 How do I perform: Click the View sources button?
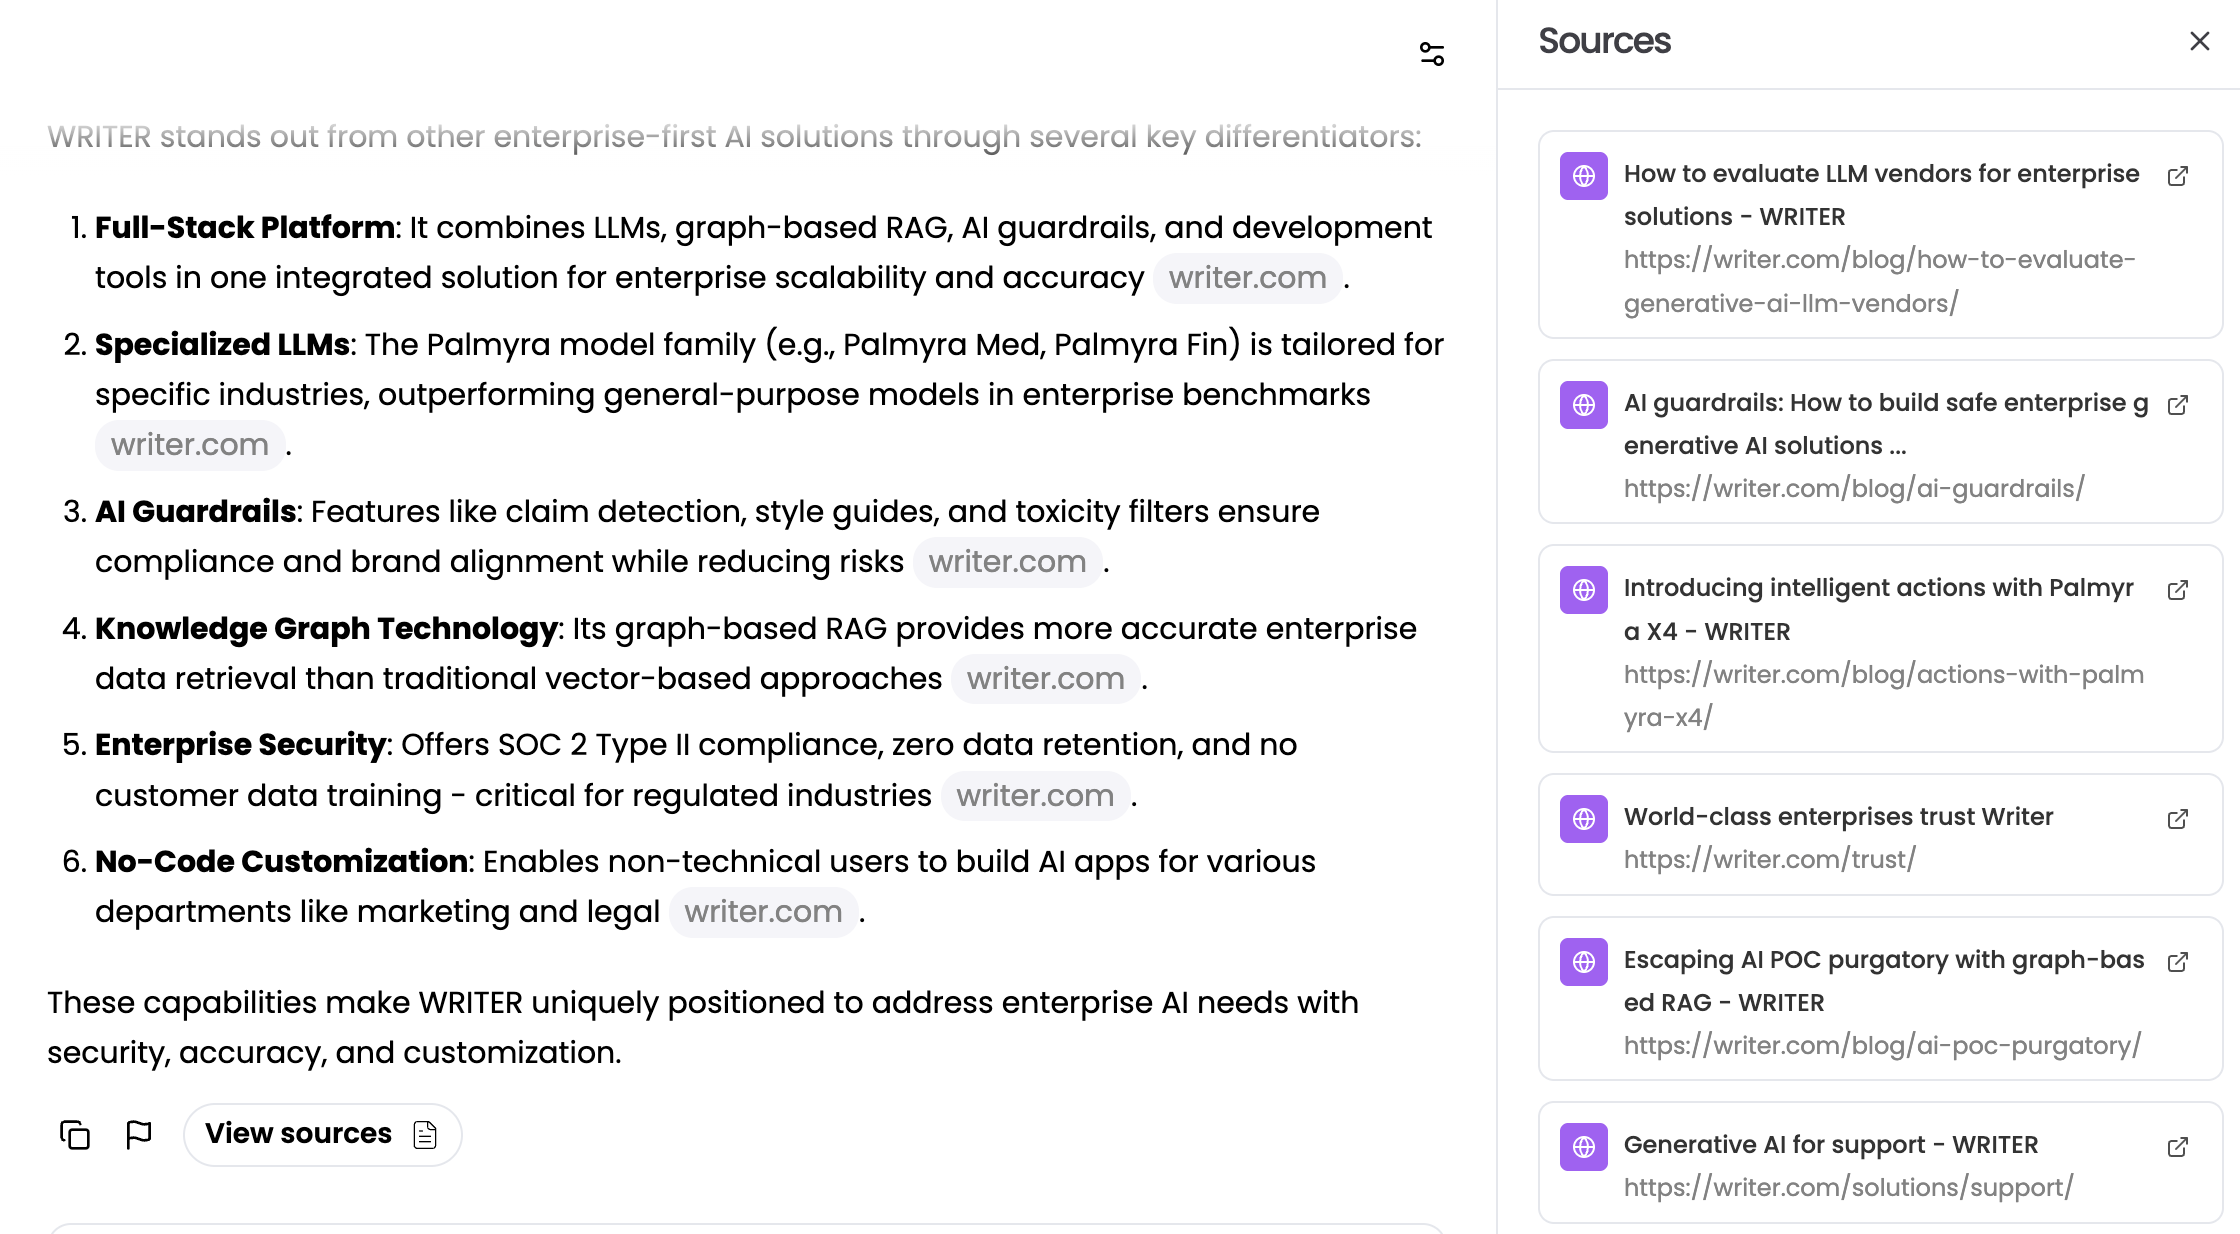tap(322, 1135)
